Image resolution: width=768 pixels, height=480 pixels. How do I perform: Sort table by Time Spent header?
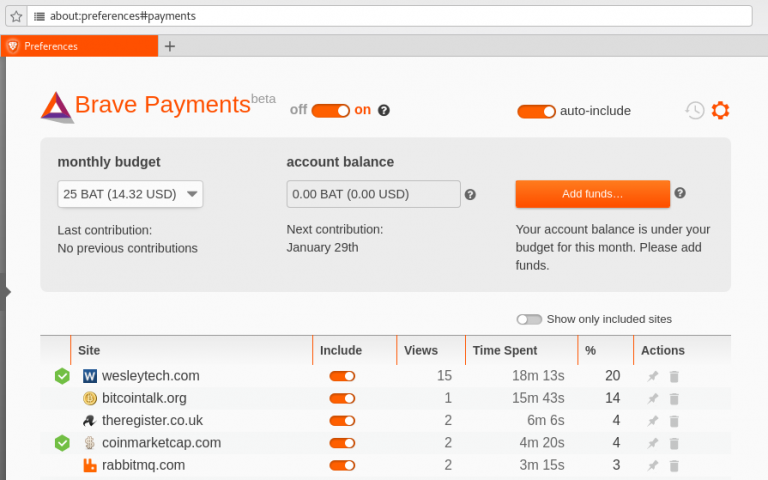click(505, 350)
